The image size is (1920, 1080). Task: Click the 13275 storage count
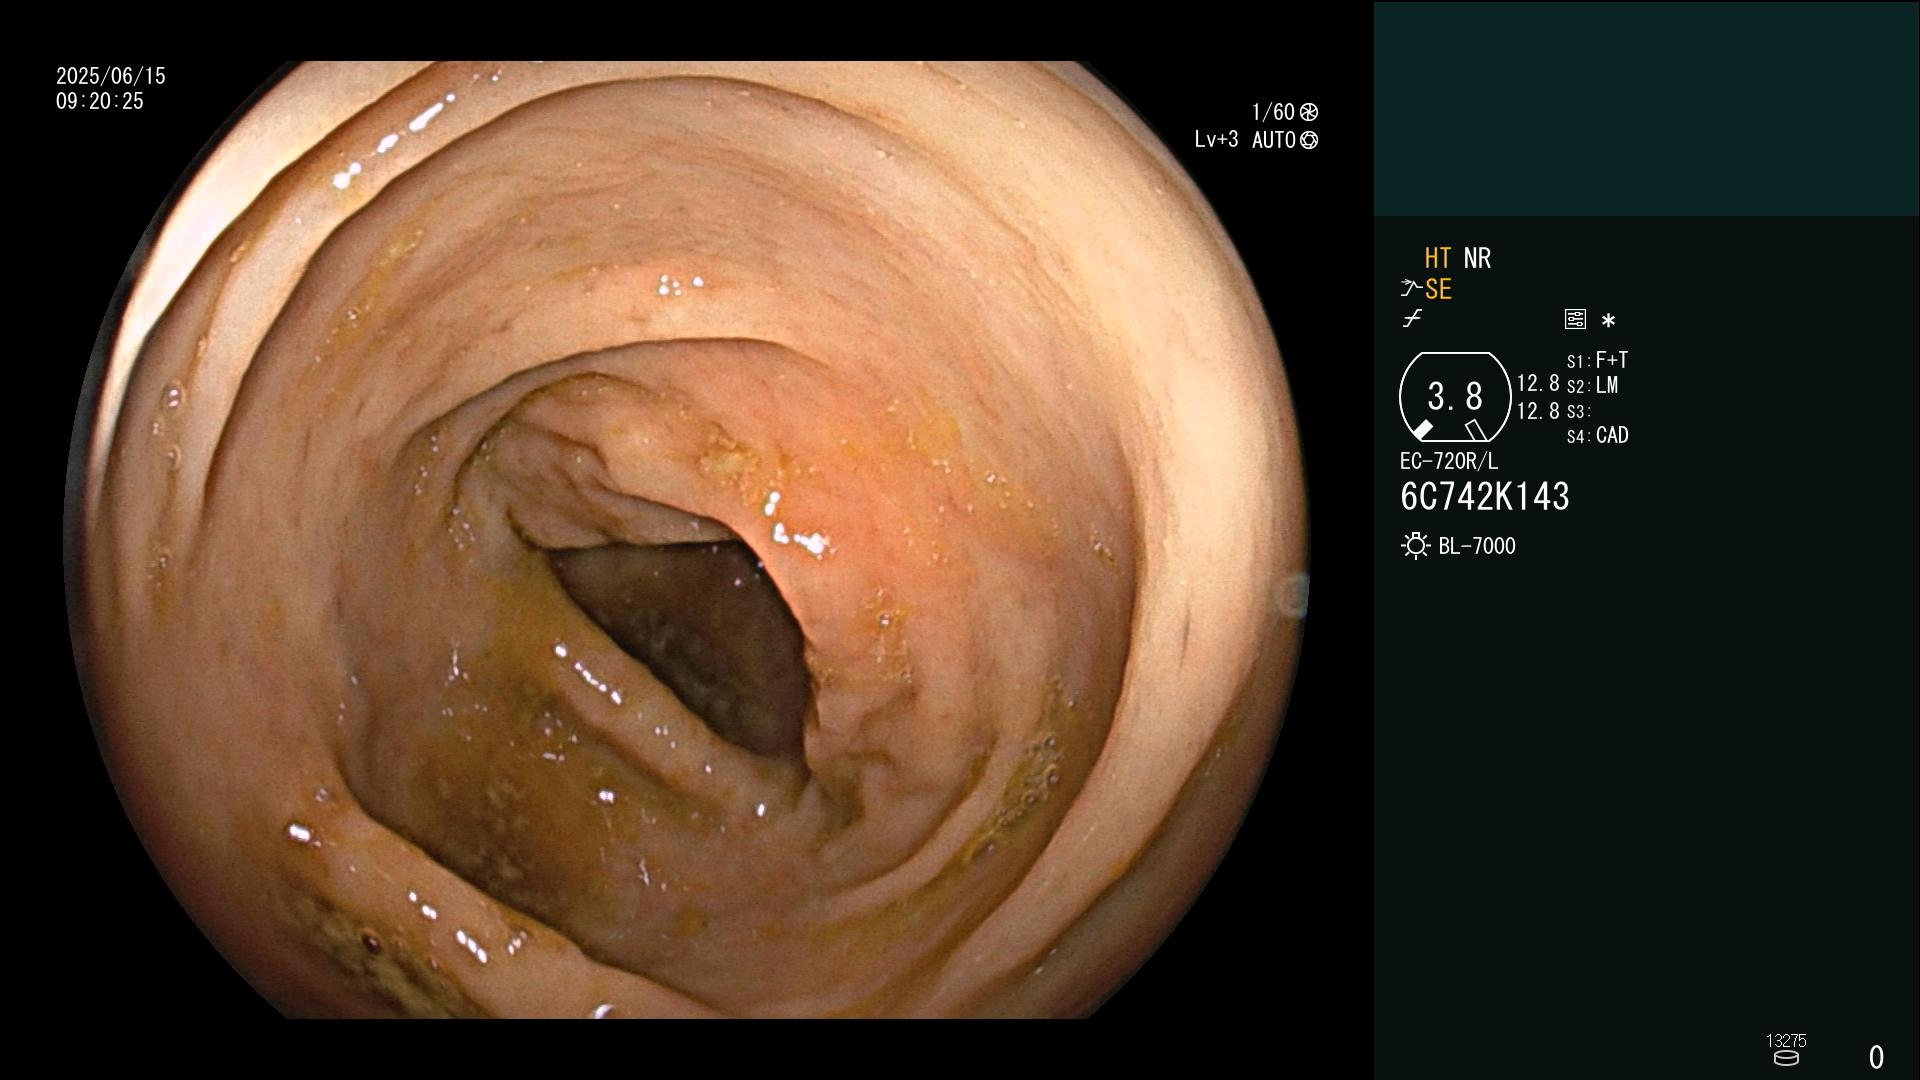point(1786,1041)
